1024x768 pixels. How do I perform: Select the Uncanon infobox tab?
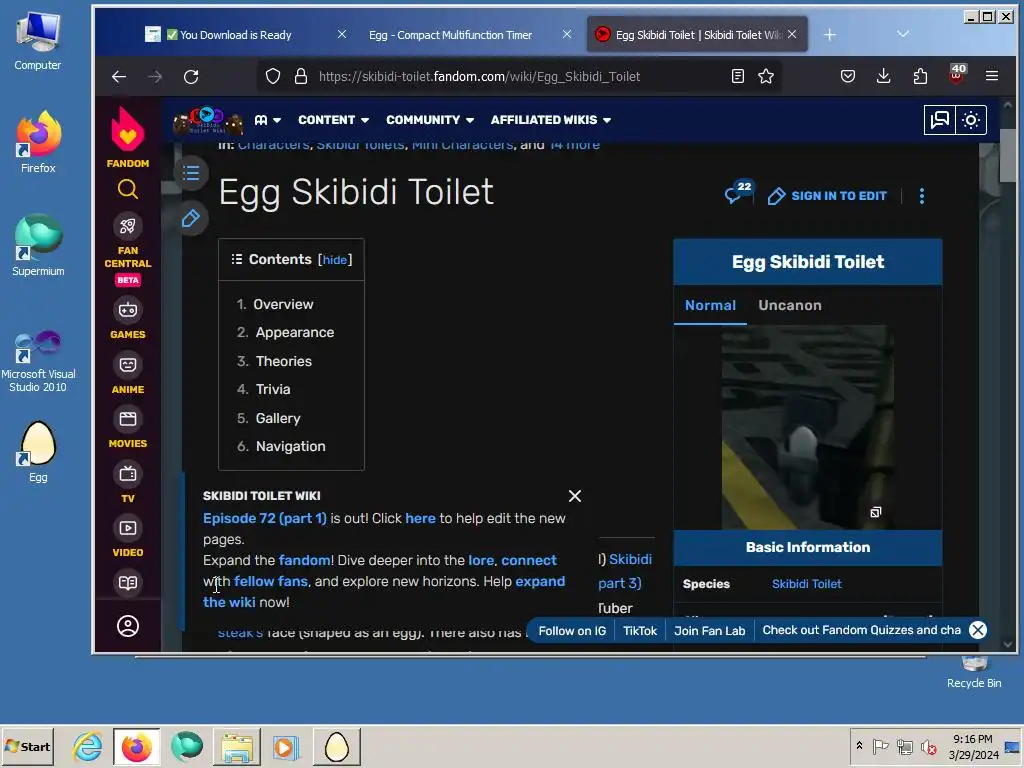pyautogui.click(x=790, y=305)
